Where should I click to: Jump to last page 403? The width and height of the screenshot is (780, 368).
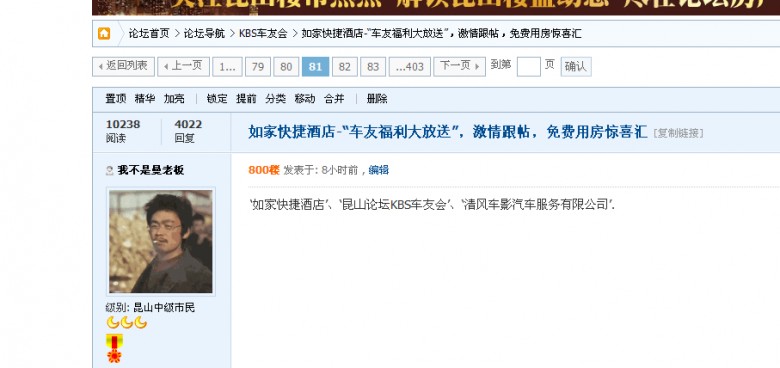(x=410, y=67)
